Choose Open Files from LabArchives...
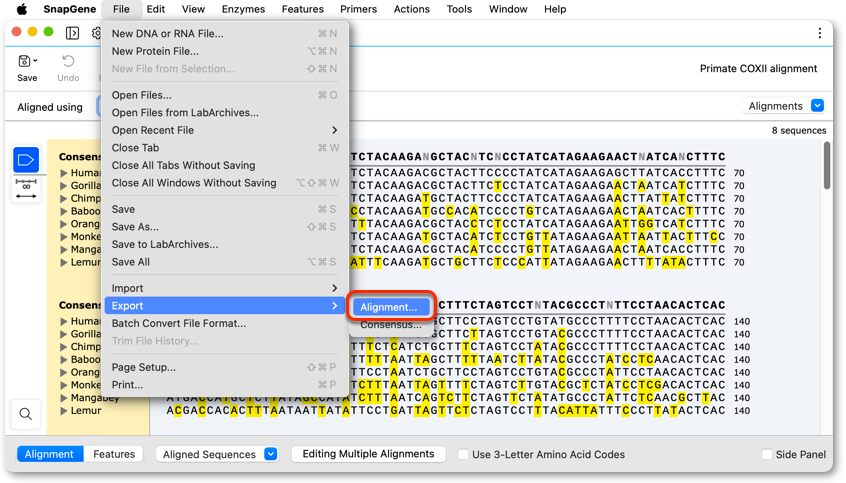846x483 pixels. (x=224, y=112)
